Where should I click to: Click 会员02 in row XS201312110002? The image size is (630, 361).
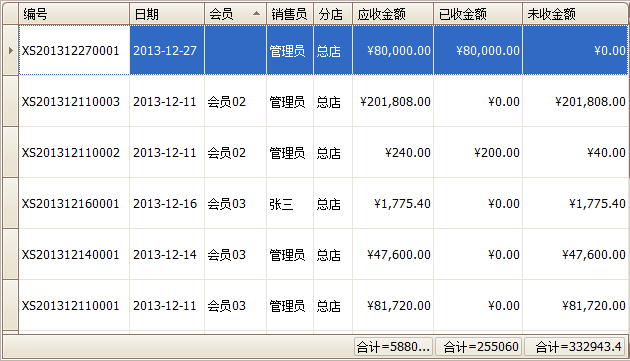[235, 152]
